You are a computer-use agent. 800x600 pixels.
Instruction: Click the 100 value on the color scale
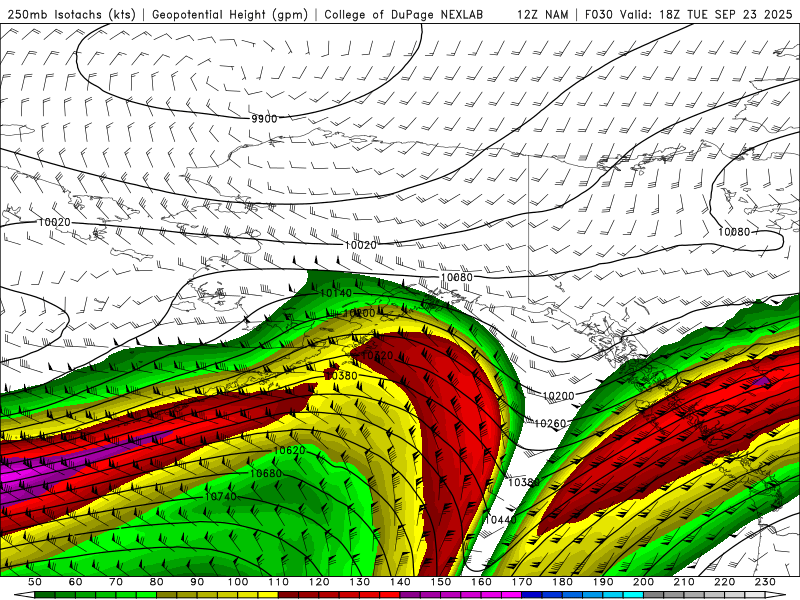point(238,582)
